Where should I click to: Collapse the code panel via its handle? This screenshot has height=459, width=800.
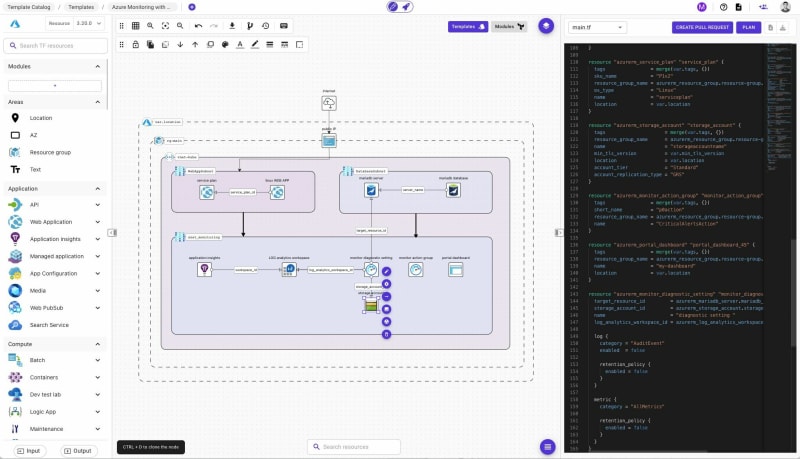[559, 233]
